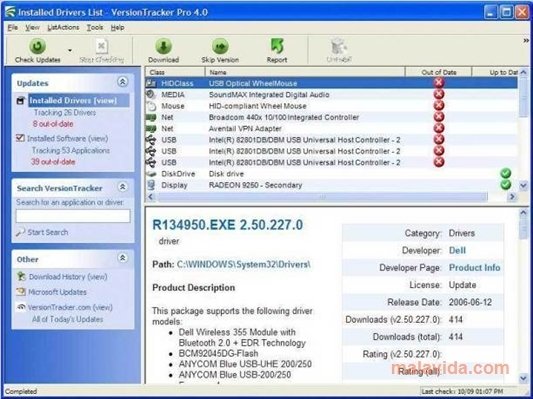The height and width of the screenshot is (399, 533).
Task: Open Download History (view) link
Action: tap(68, 277)
